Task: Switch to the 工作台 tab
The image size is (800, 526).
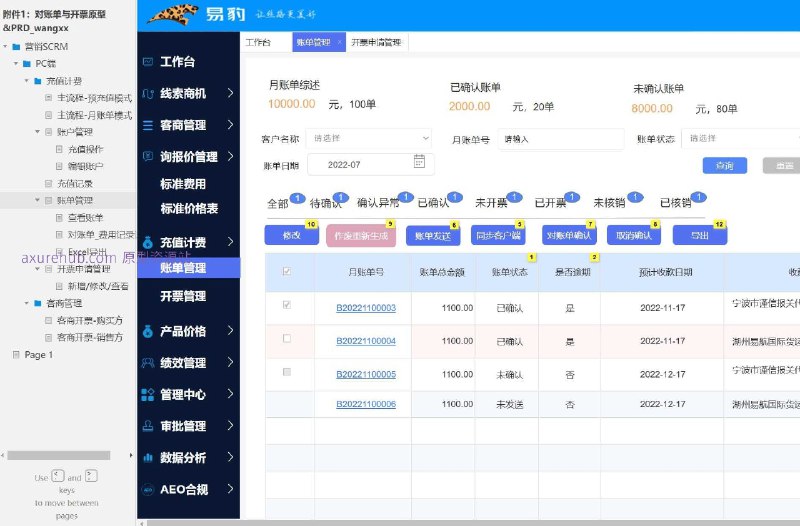Action: coord(258,42)
